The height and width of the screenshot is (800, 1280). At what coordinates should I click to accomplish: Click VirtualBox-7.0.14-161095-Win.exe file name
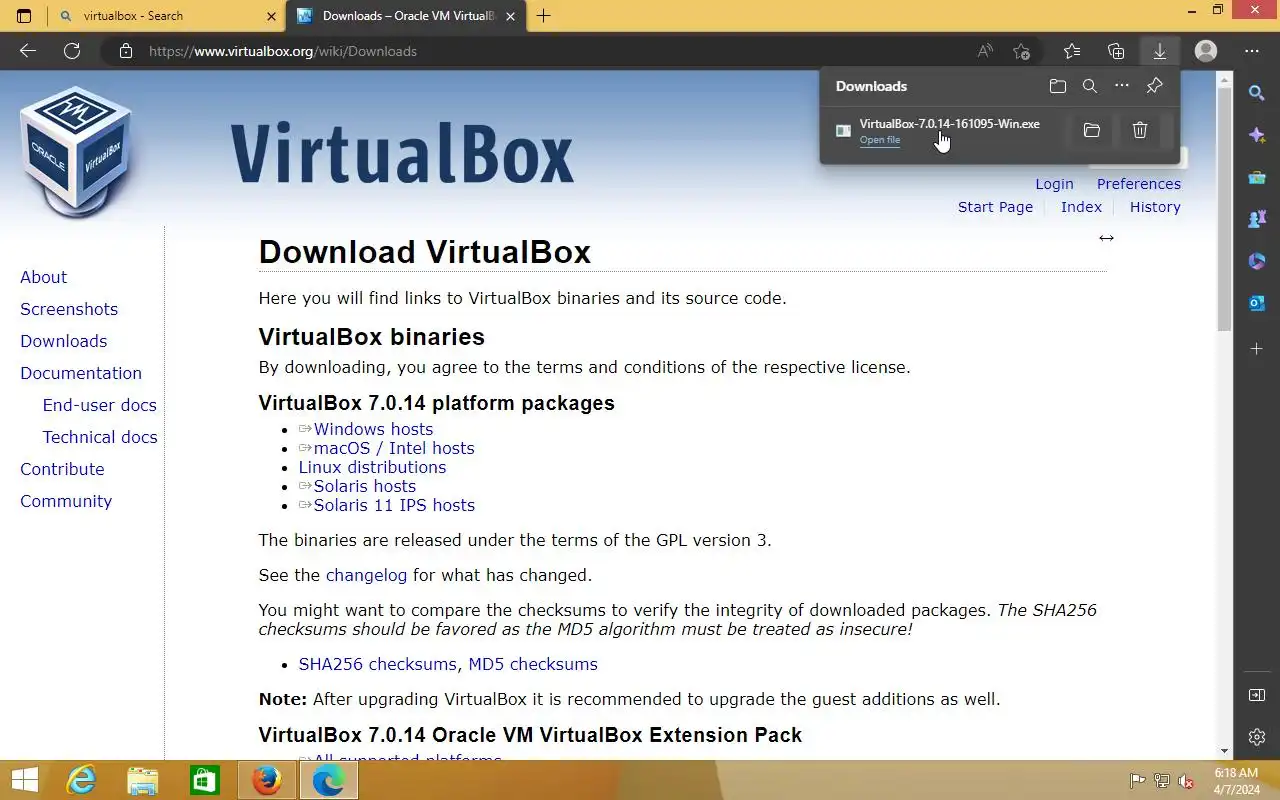949,124
